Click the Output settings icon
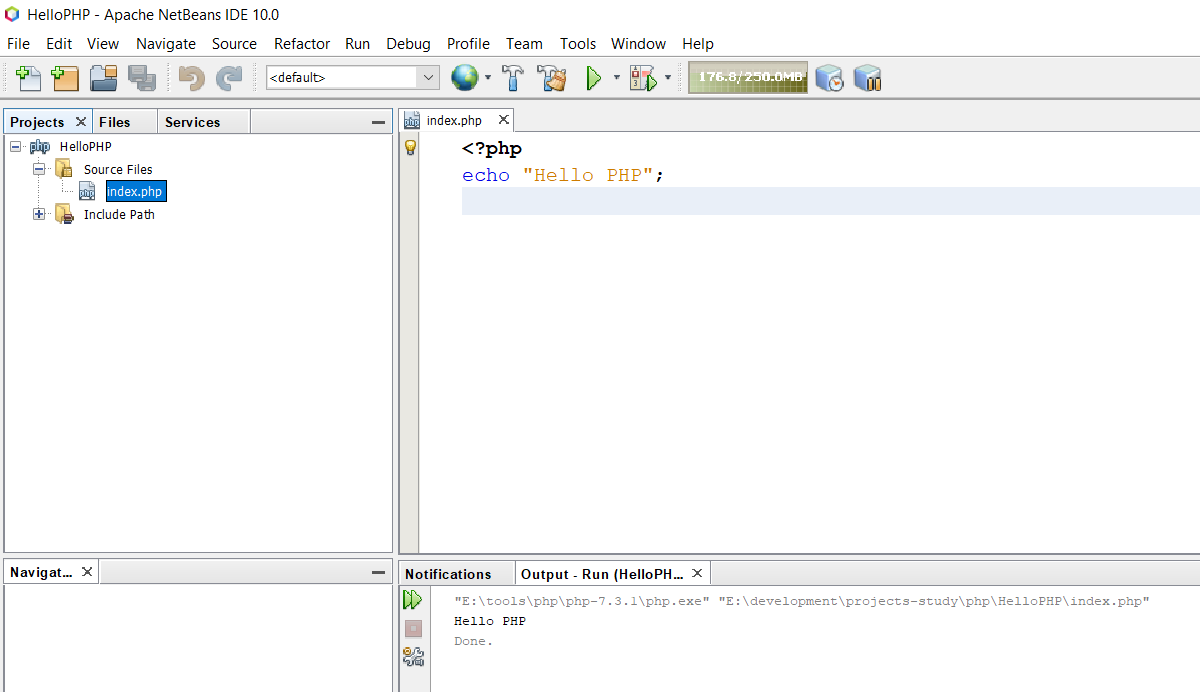Image resolution: width=1200 pixels, height=692 pixels. [x=413, y=657]
